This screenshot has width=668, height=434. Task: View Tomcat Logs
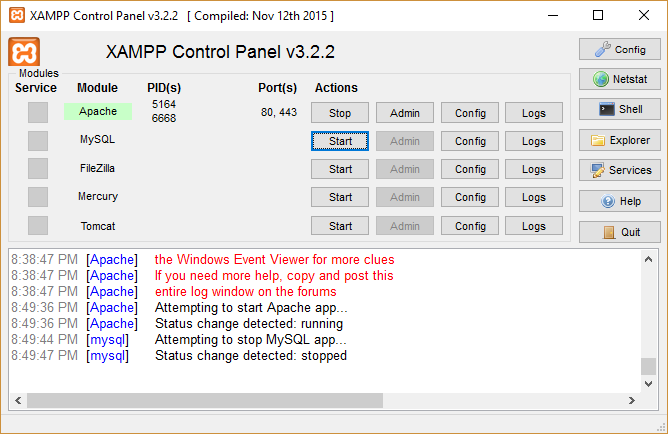[x=534, y=226]
